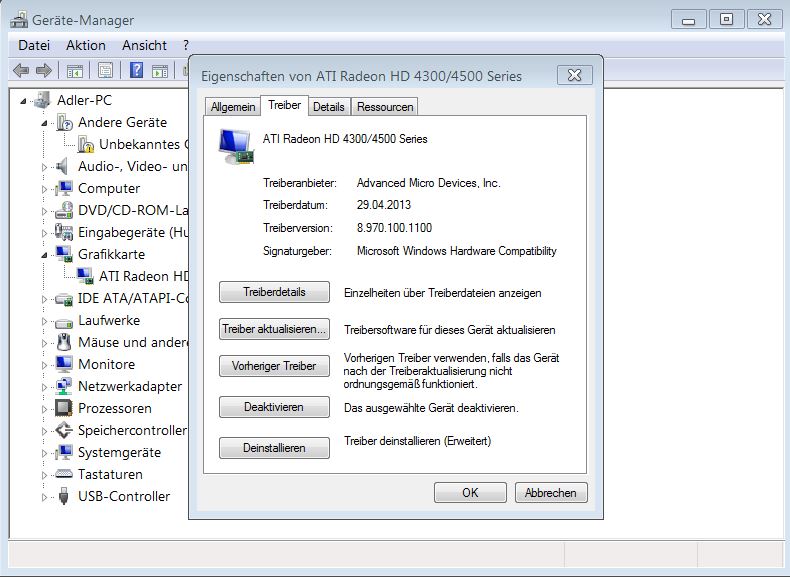The image size is (790, 577).
Task: Click the Prozessoren chip icon
Action: pos(64,408)
